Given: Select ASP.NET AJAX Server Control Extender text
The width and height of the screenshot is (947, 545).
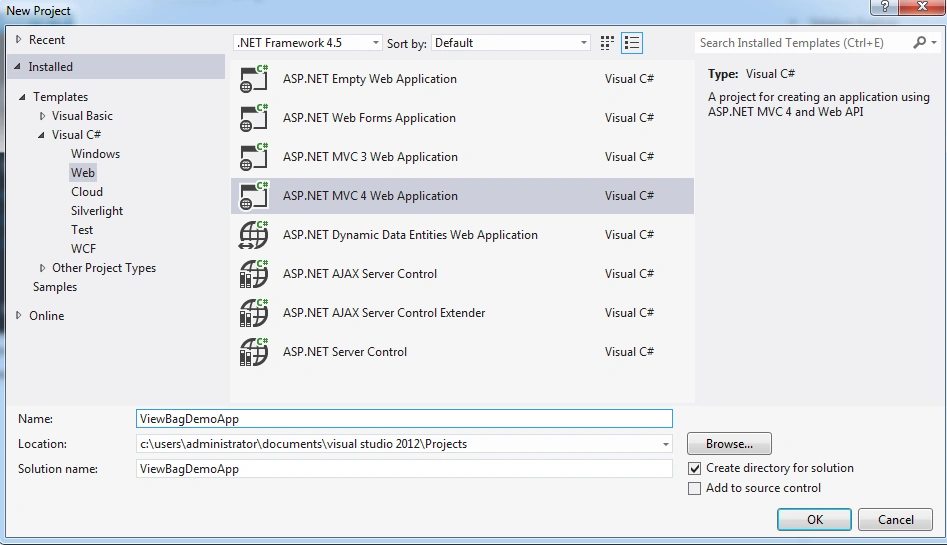Looking at the screenshot, I should point(384,313).
